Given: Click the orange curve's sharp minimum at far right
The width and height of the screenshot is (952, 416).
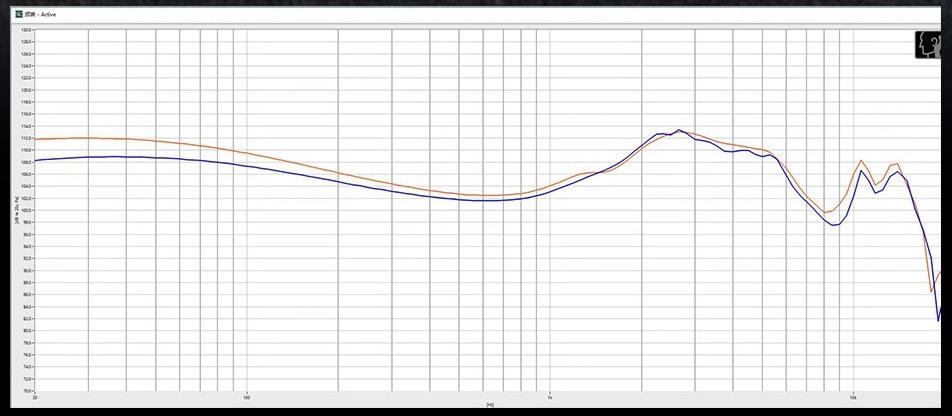Looking at the screenshot, I should click(x=932, y=291).
